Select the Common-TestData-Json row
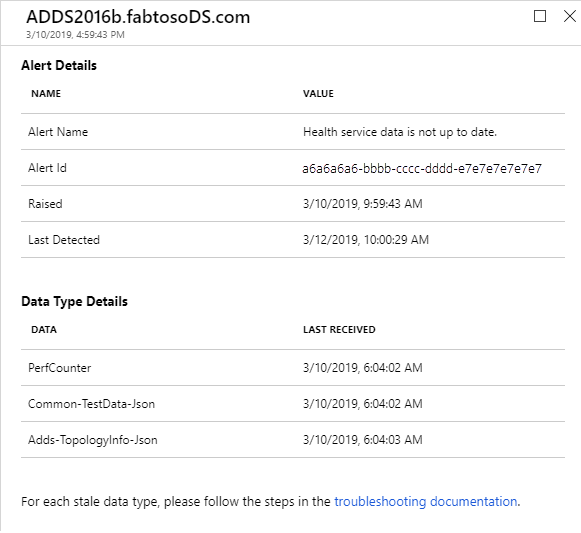 (x=293, y=404)
